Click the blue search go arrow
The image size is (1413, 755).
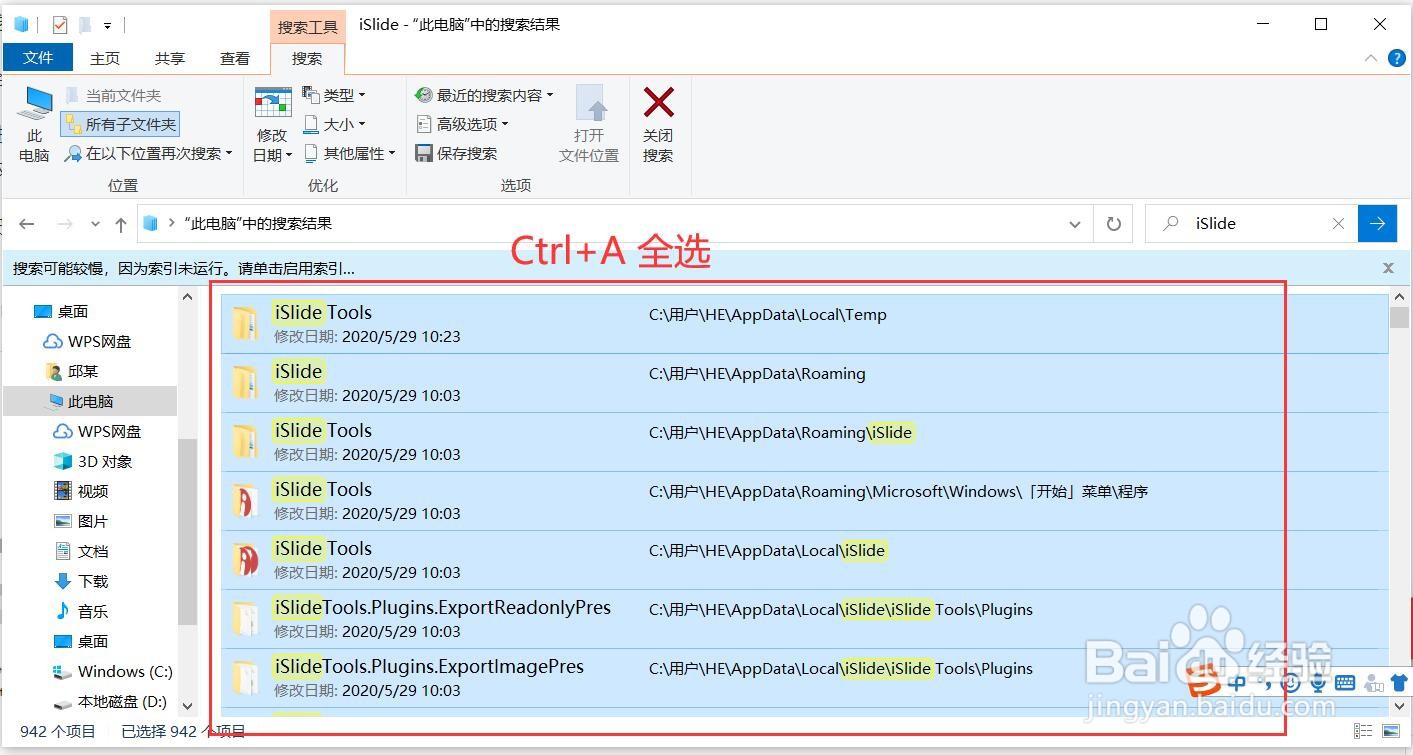pyautogui.click(x=1377, y=224)
